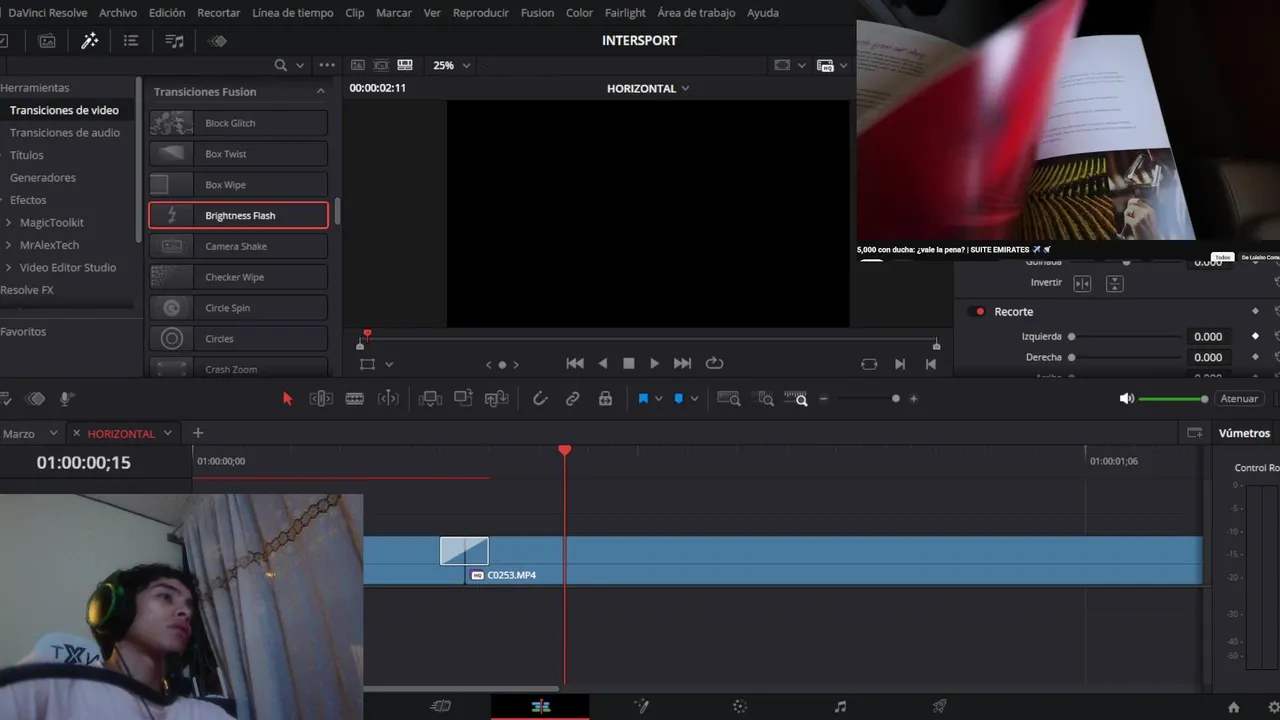Toggle Loop playback button
This screenshot has width=1280, height=720.
click(x=714, y=364)
